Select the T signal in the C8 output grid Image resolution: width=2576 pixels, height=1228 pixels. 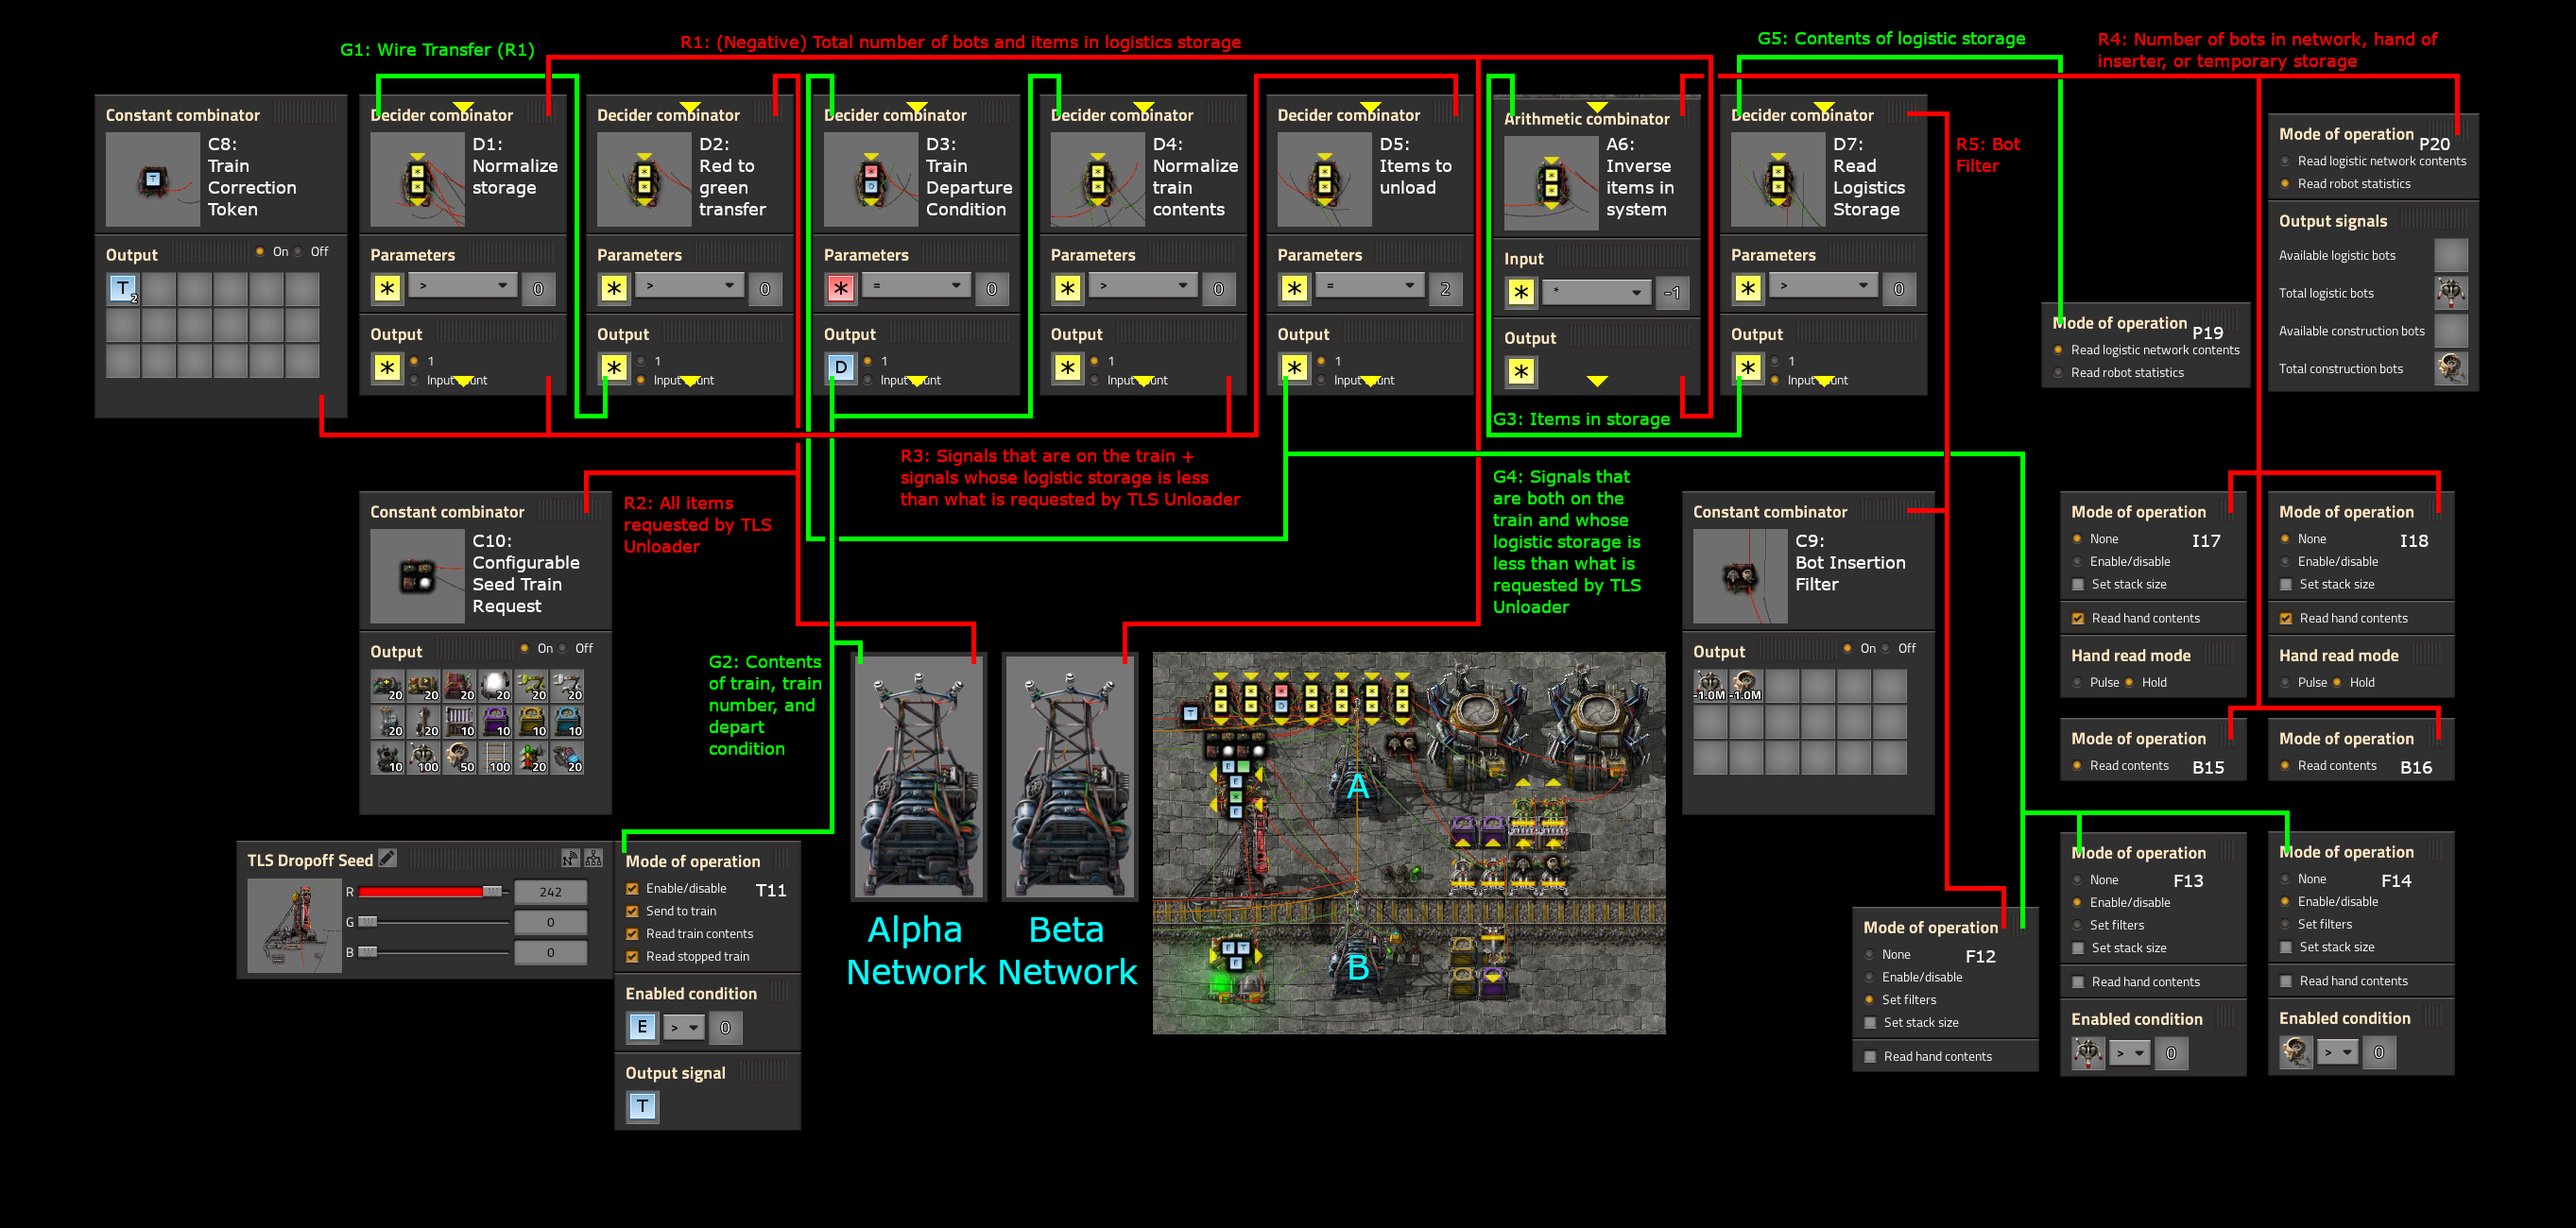tap(122, 289)
